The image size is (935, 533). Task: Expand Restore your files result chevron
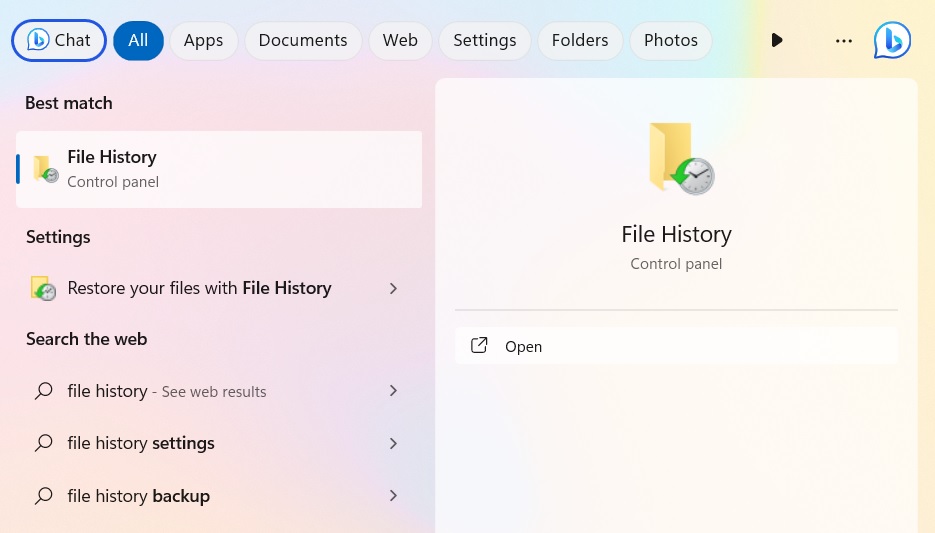[393, 289]
